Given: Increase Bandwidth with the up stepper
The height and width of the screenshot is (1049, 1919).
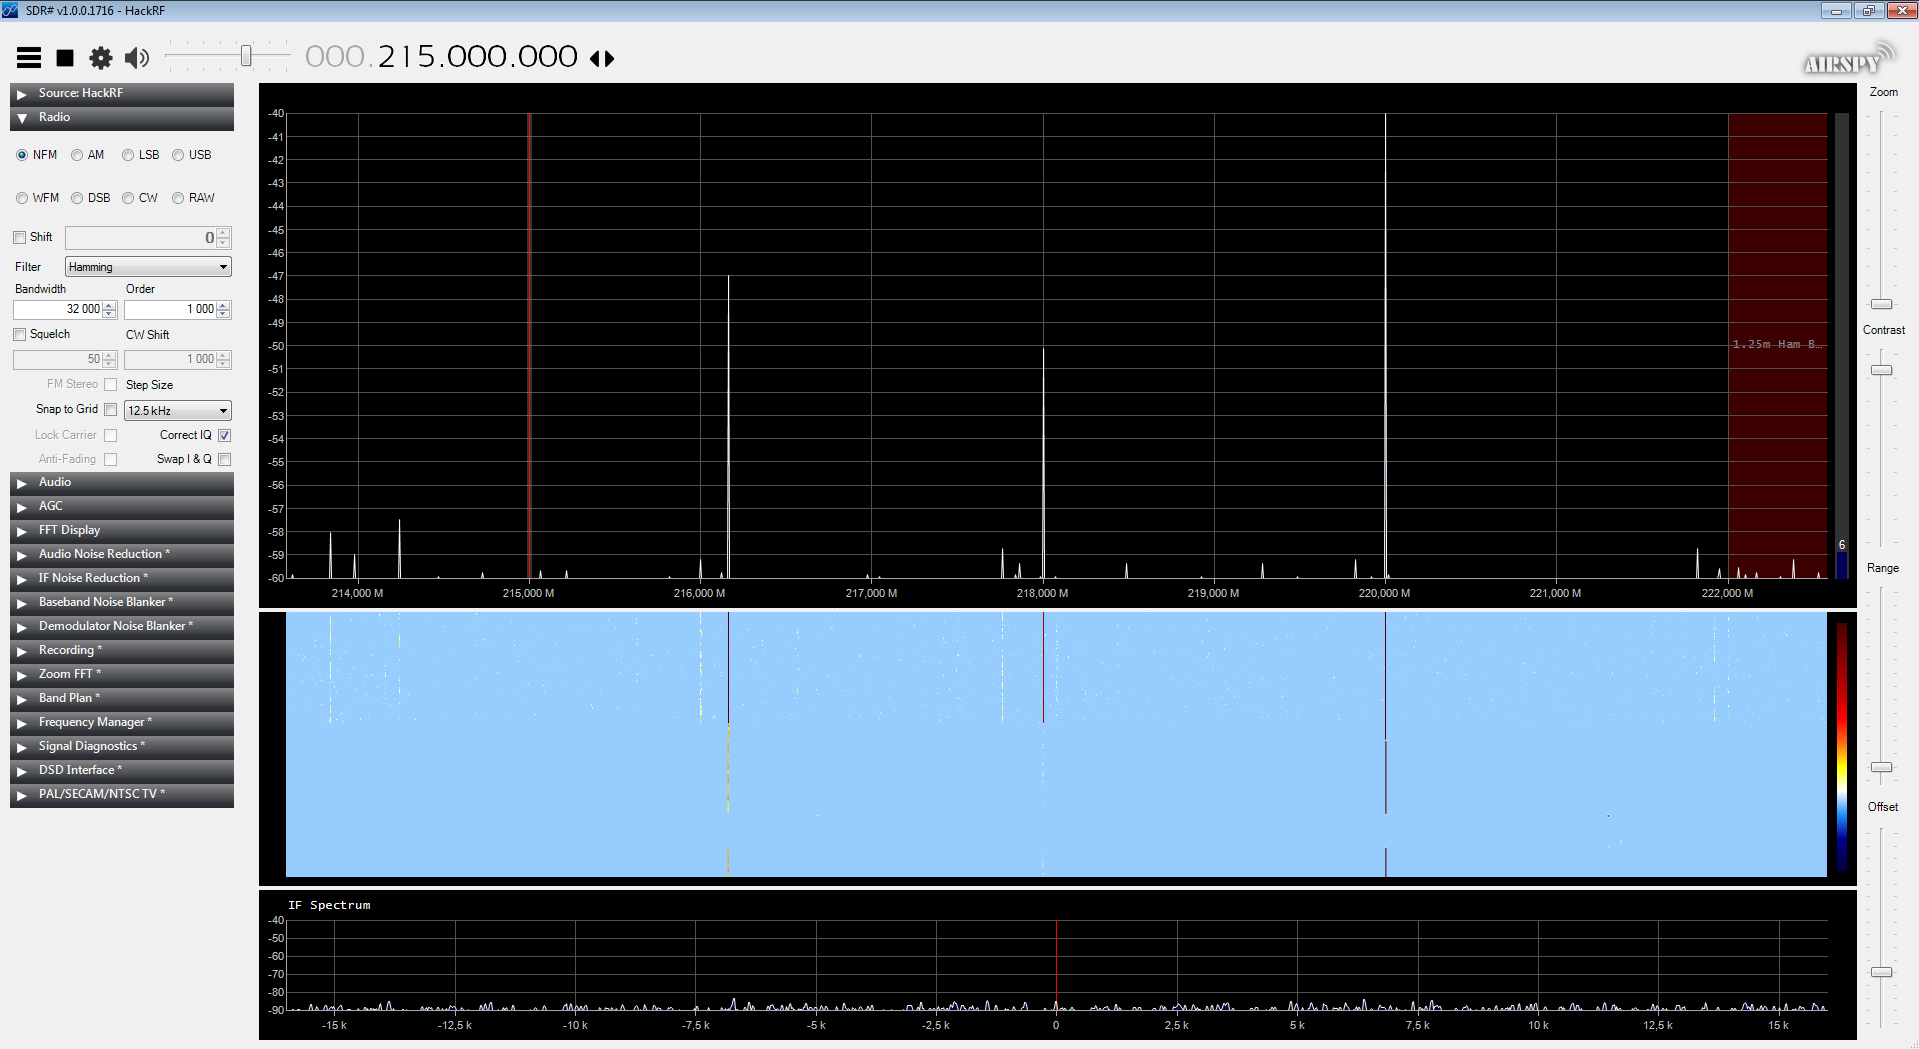Looking at the screenshot, I should point(110,305).
